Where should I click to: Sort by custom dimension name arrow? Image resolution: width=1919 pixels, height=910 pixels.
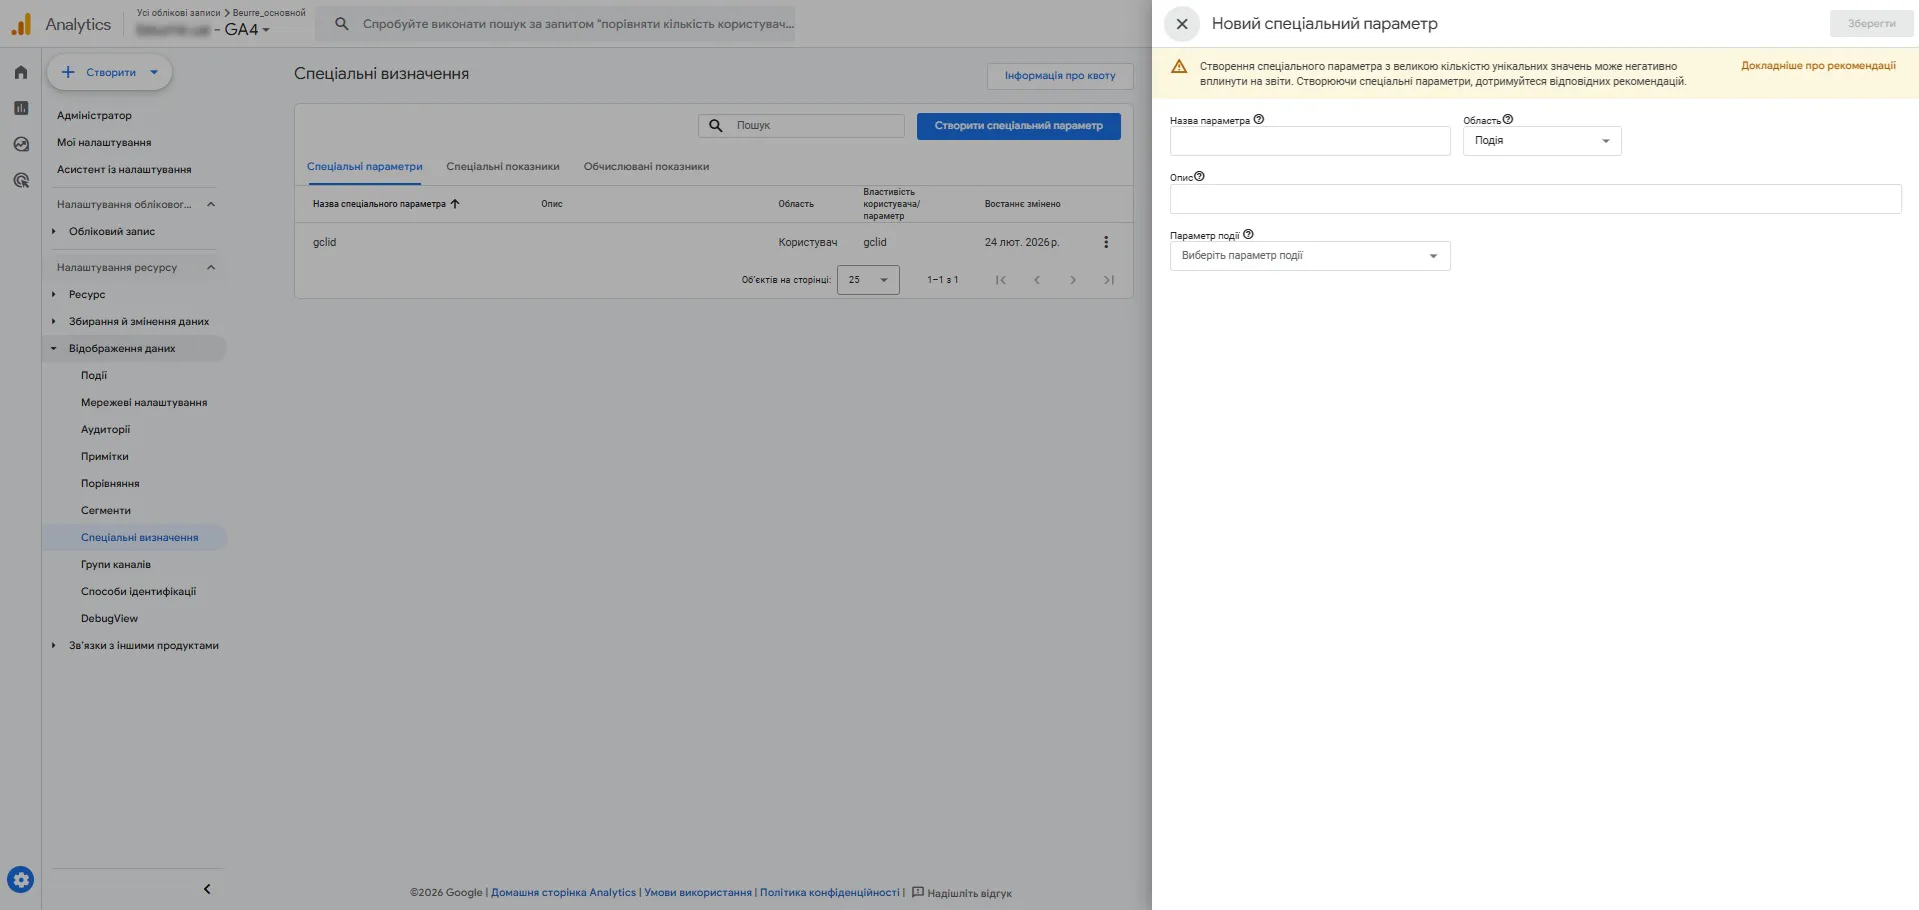(455, 203)
